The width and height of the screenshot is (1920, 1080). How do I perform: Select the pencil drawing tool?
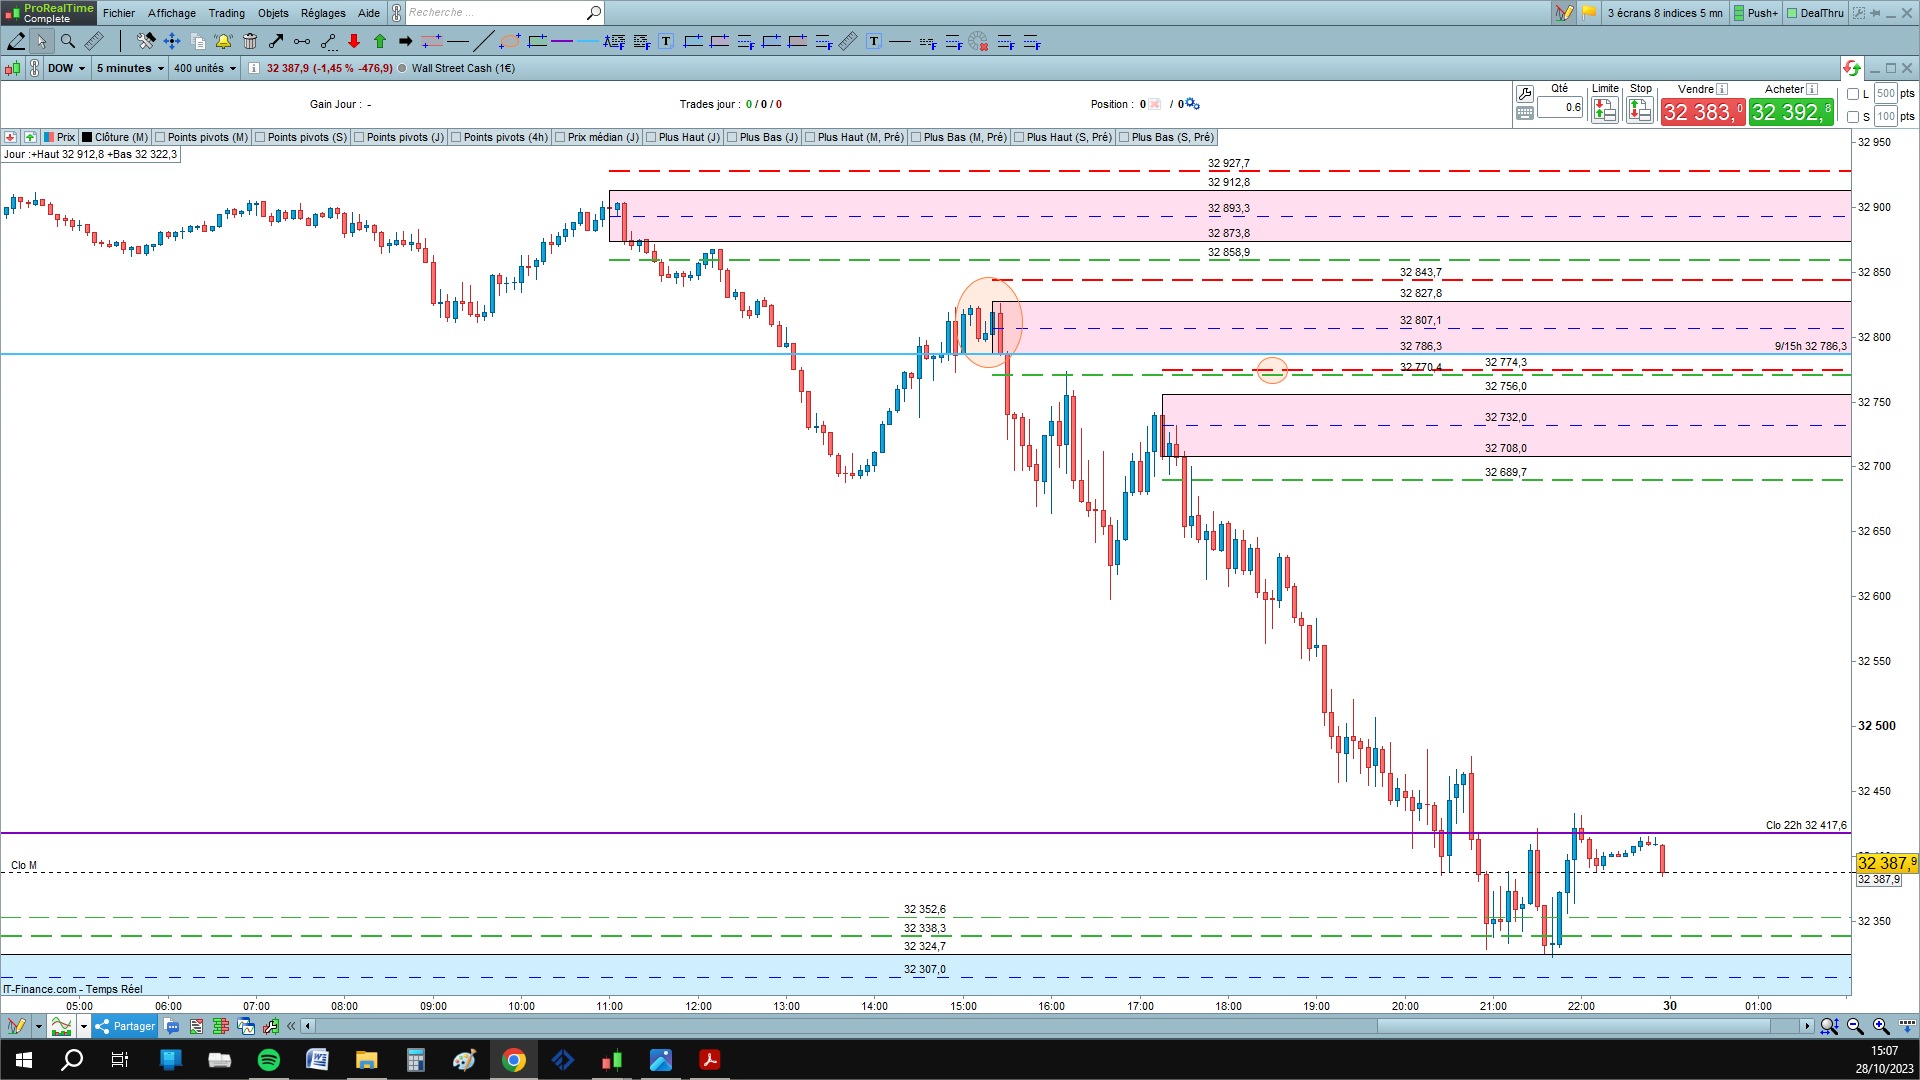[16, 41]
